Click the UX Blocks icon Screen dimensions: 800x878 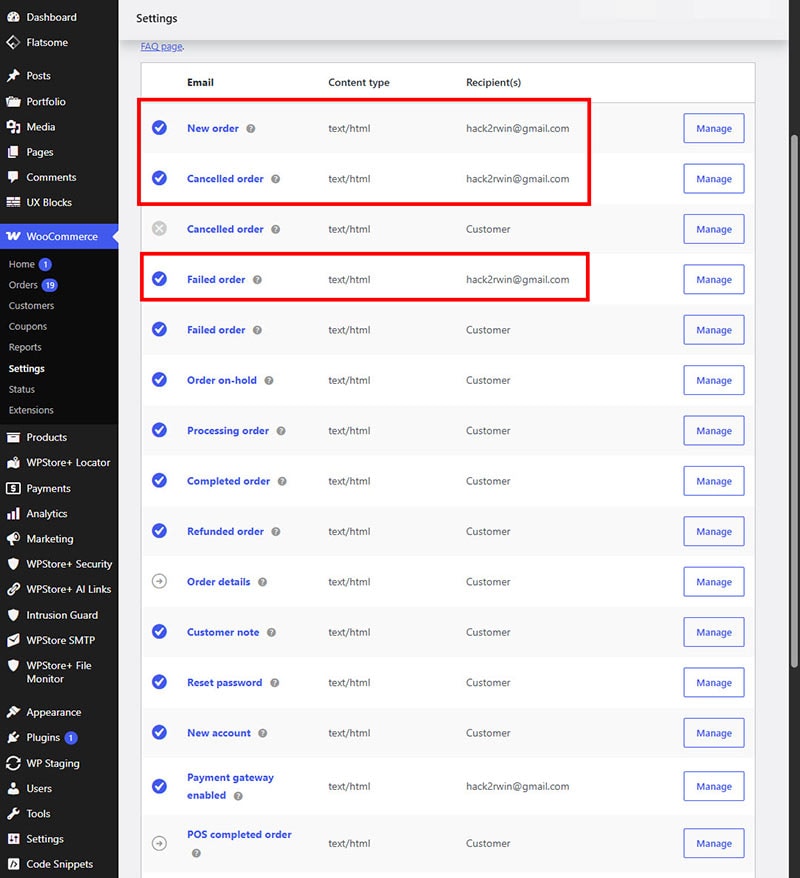(x=13, y=202)
